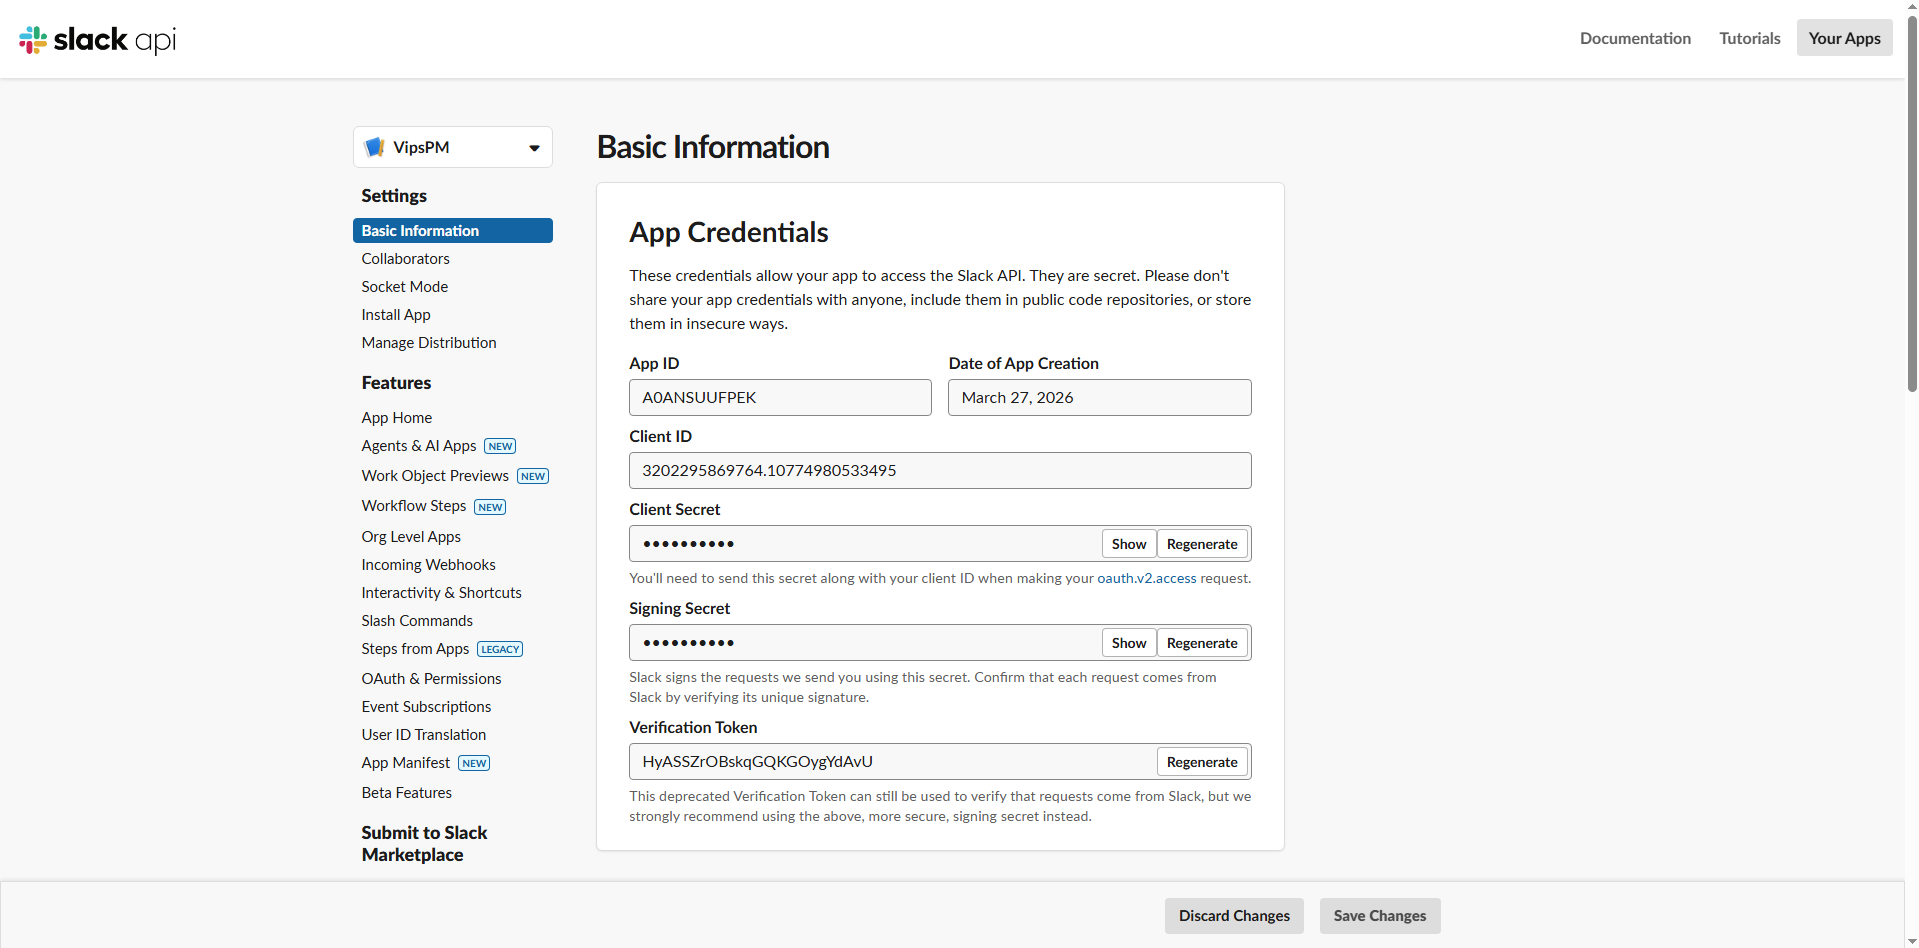Viewport: 1919px width, 948px height.
Task: Select the App ID text field
Action: click(779, 398)
